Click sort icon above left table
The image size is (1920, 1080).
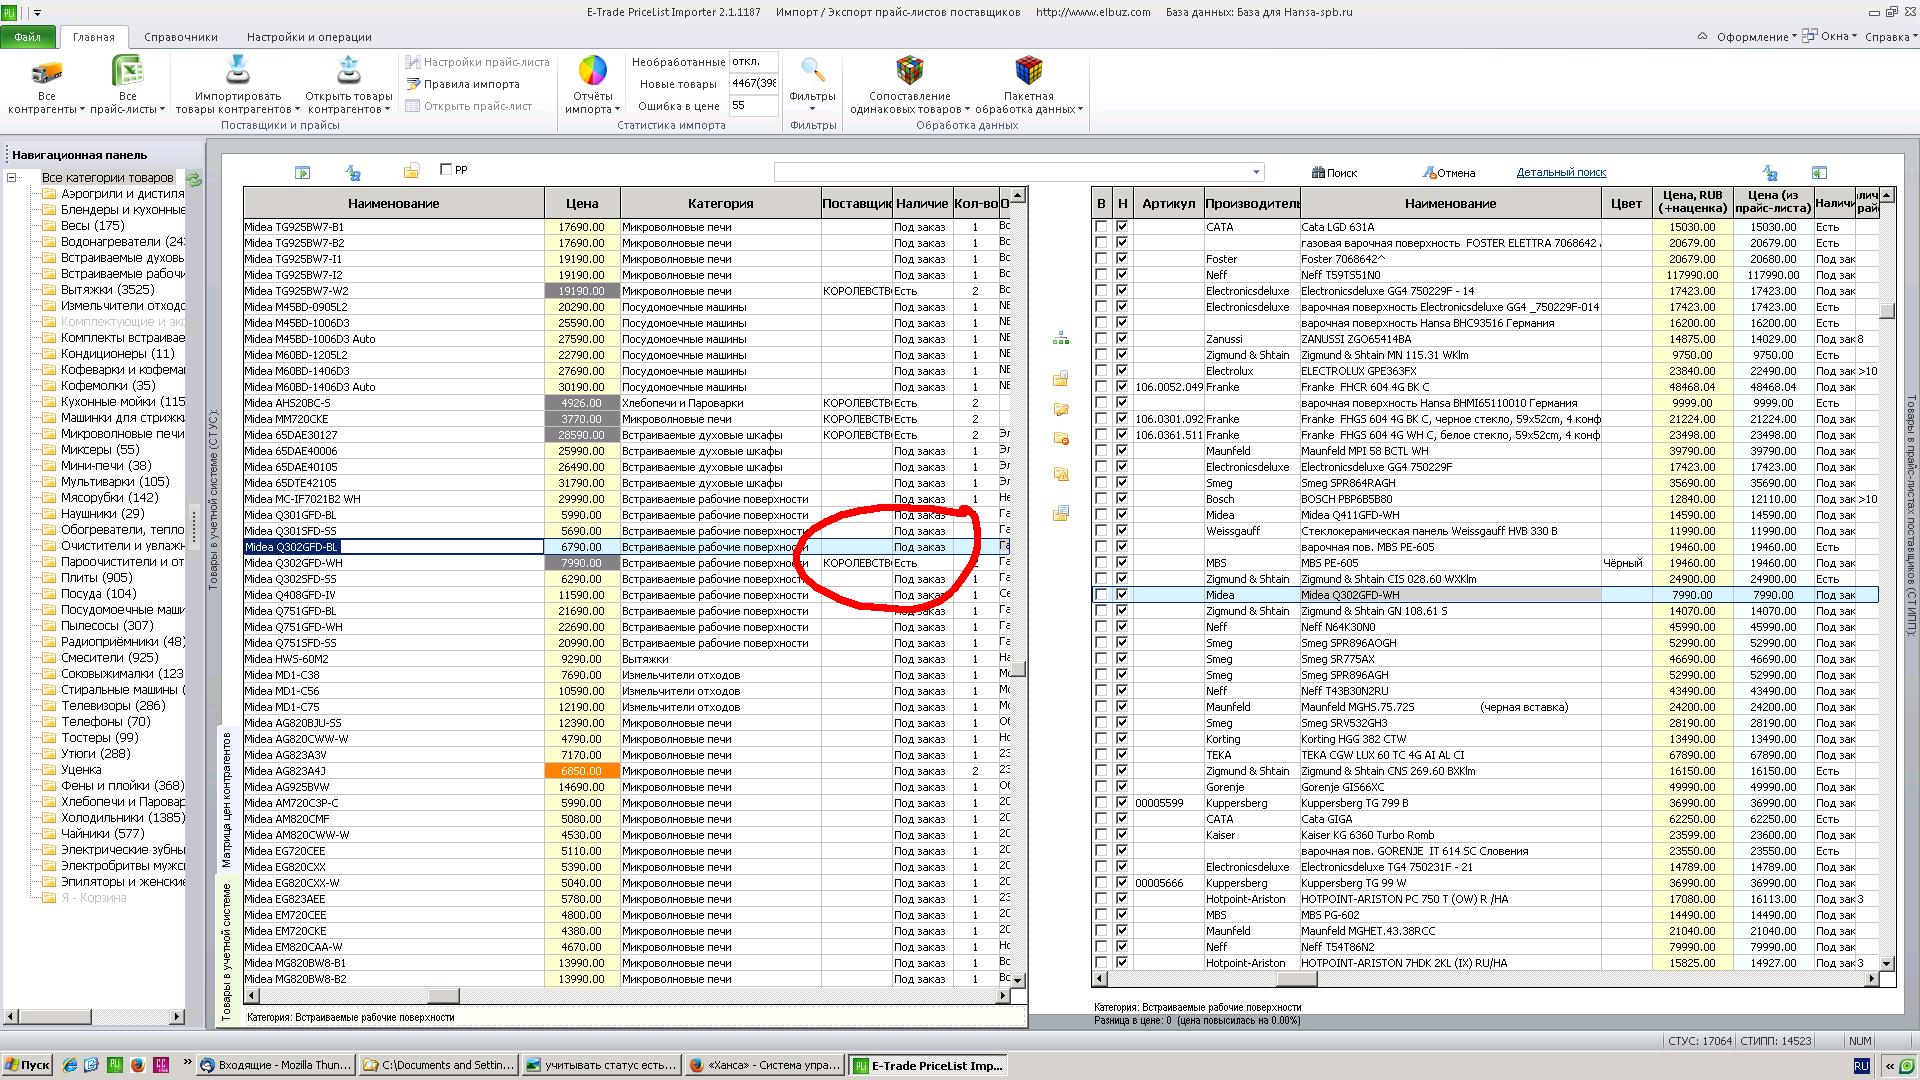coord(352,173)
